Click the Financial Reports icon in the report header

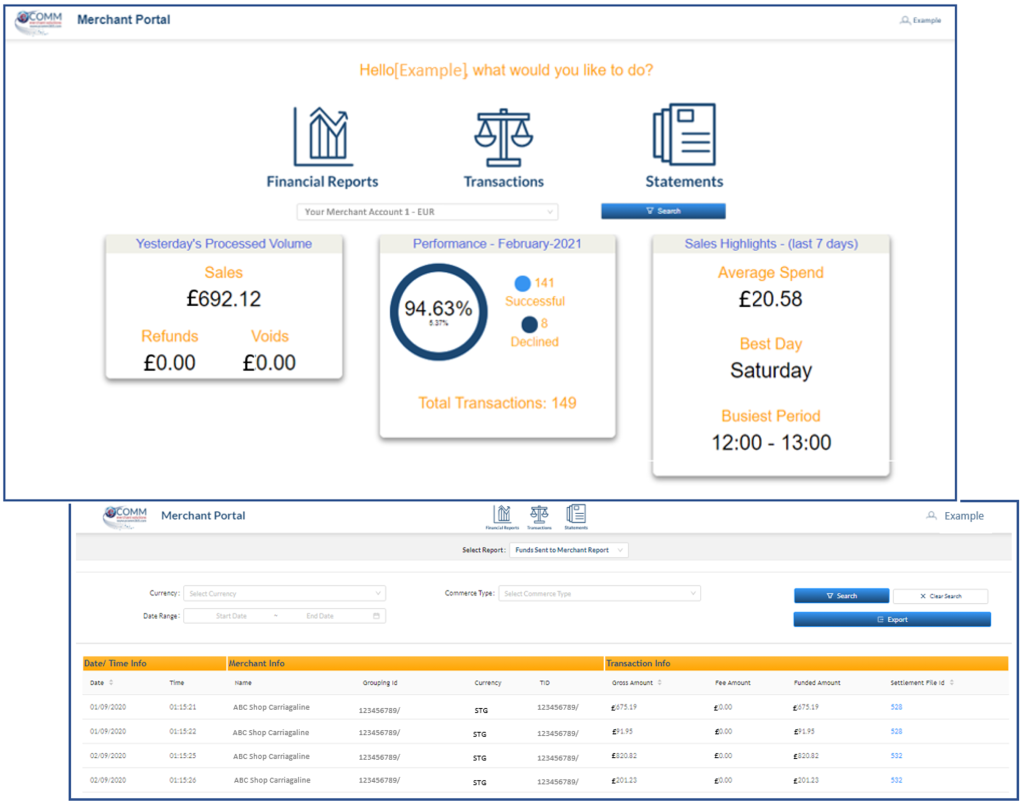coord(502,513)
